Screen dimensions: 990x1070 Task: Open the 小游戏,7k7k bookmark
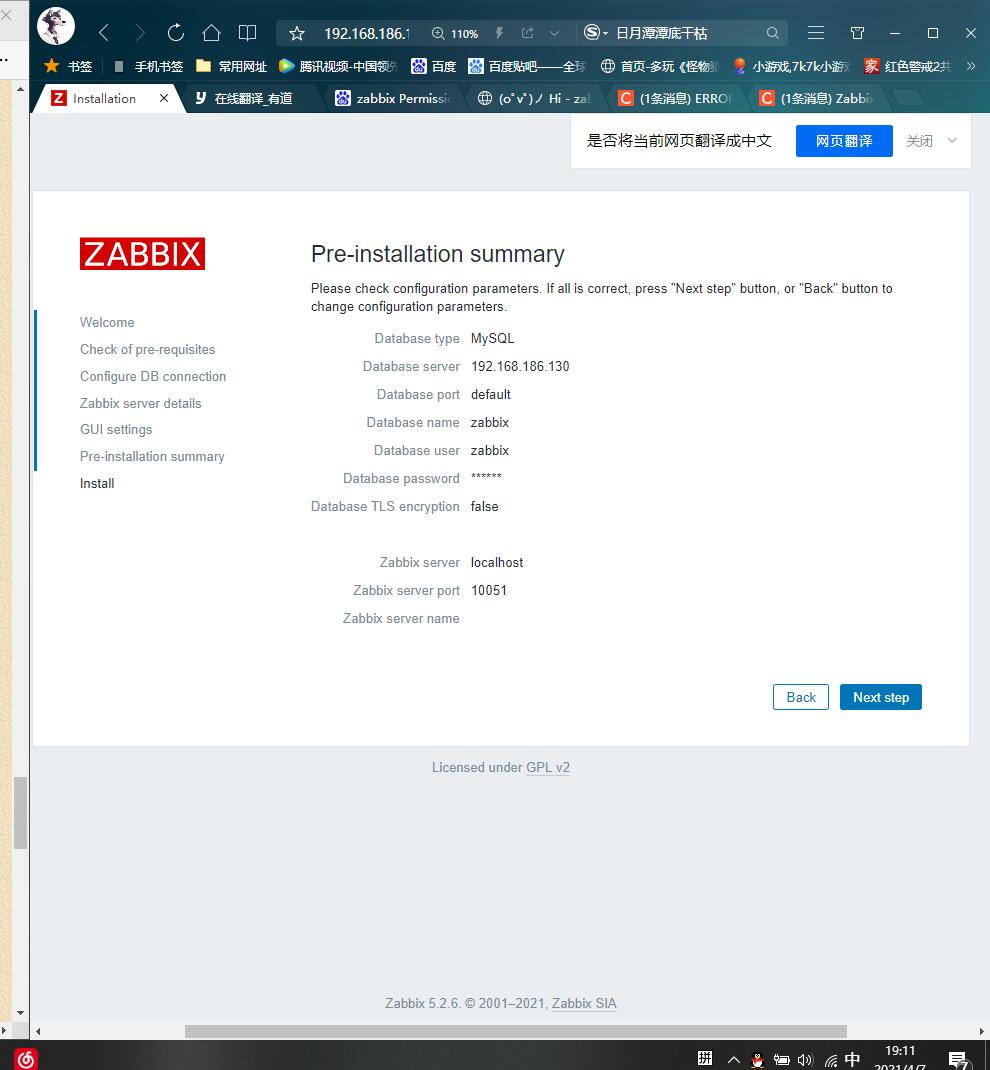791,66
